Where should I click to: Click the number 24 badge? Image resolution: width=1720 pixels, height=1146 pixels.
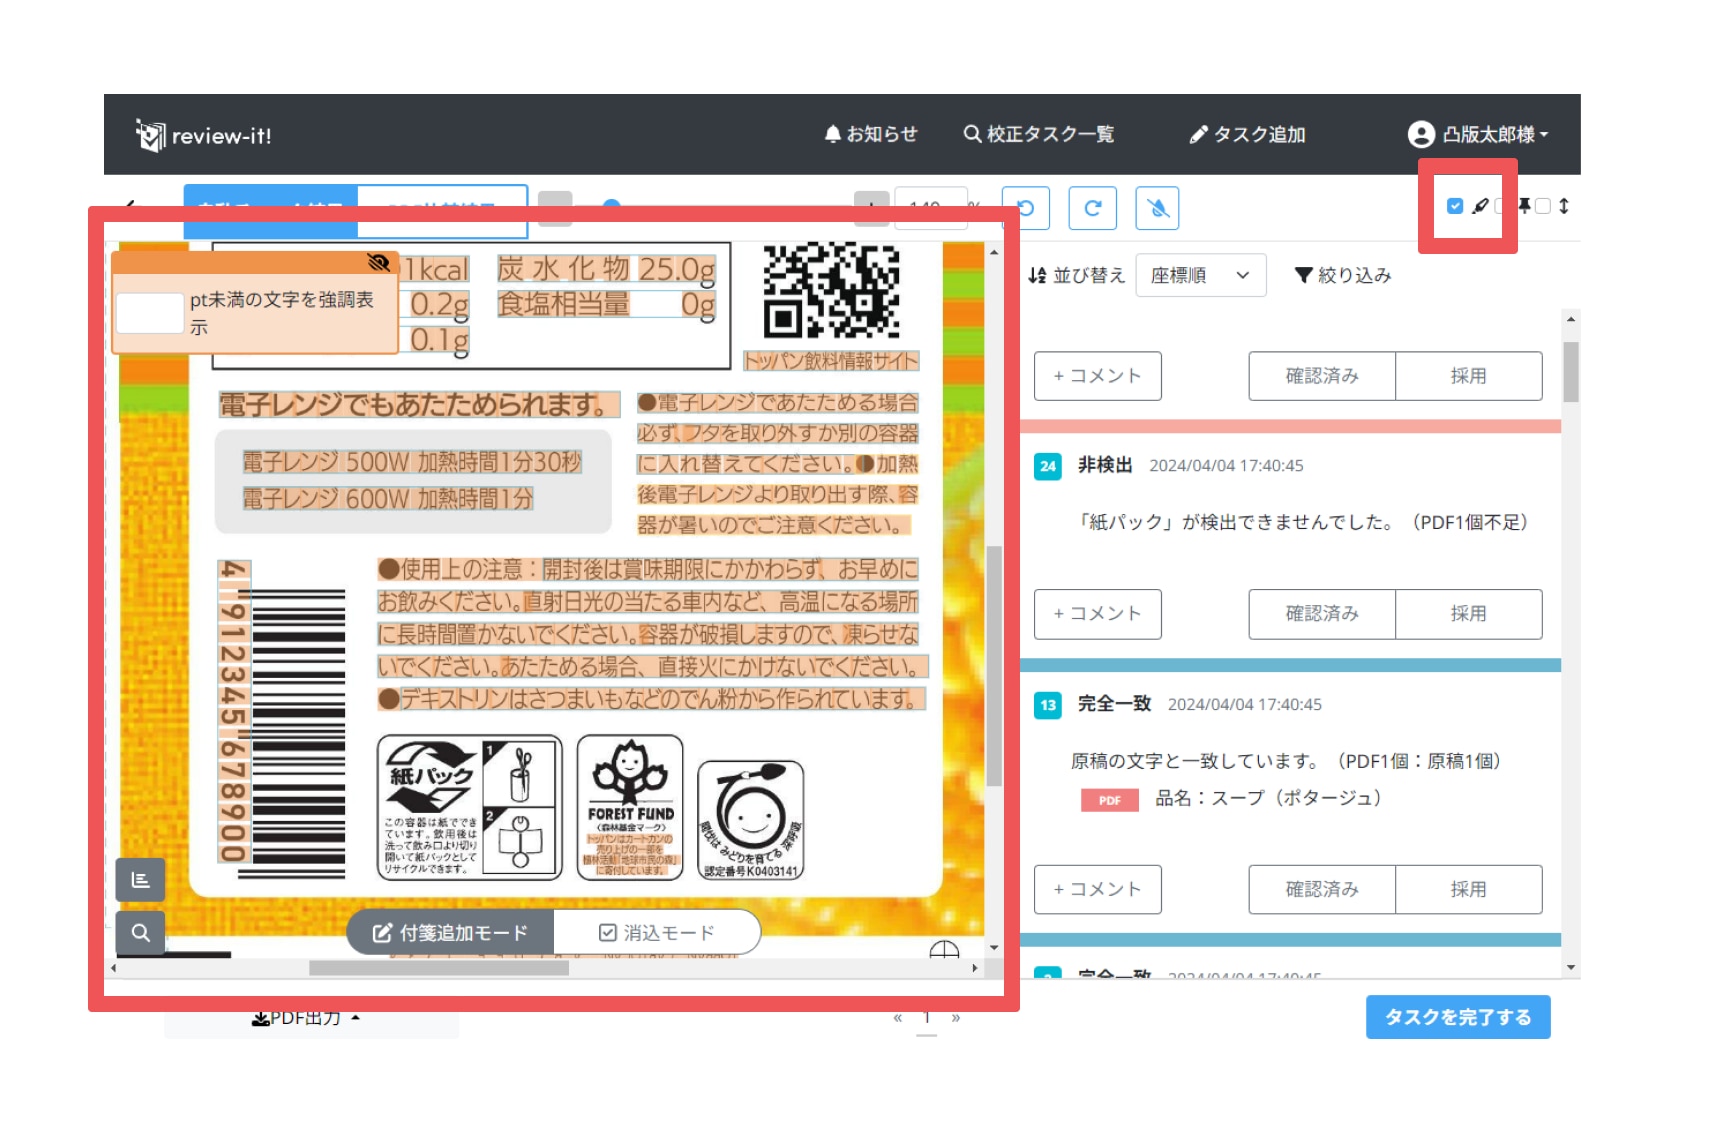[1048, 466]
